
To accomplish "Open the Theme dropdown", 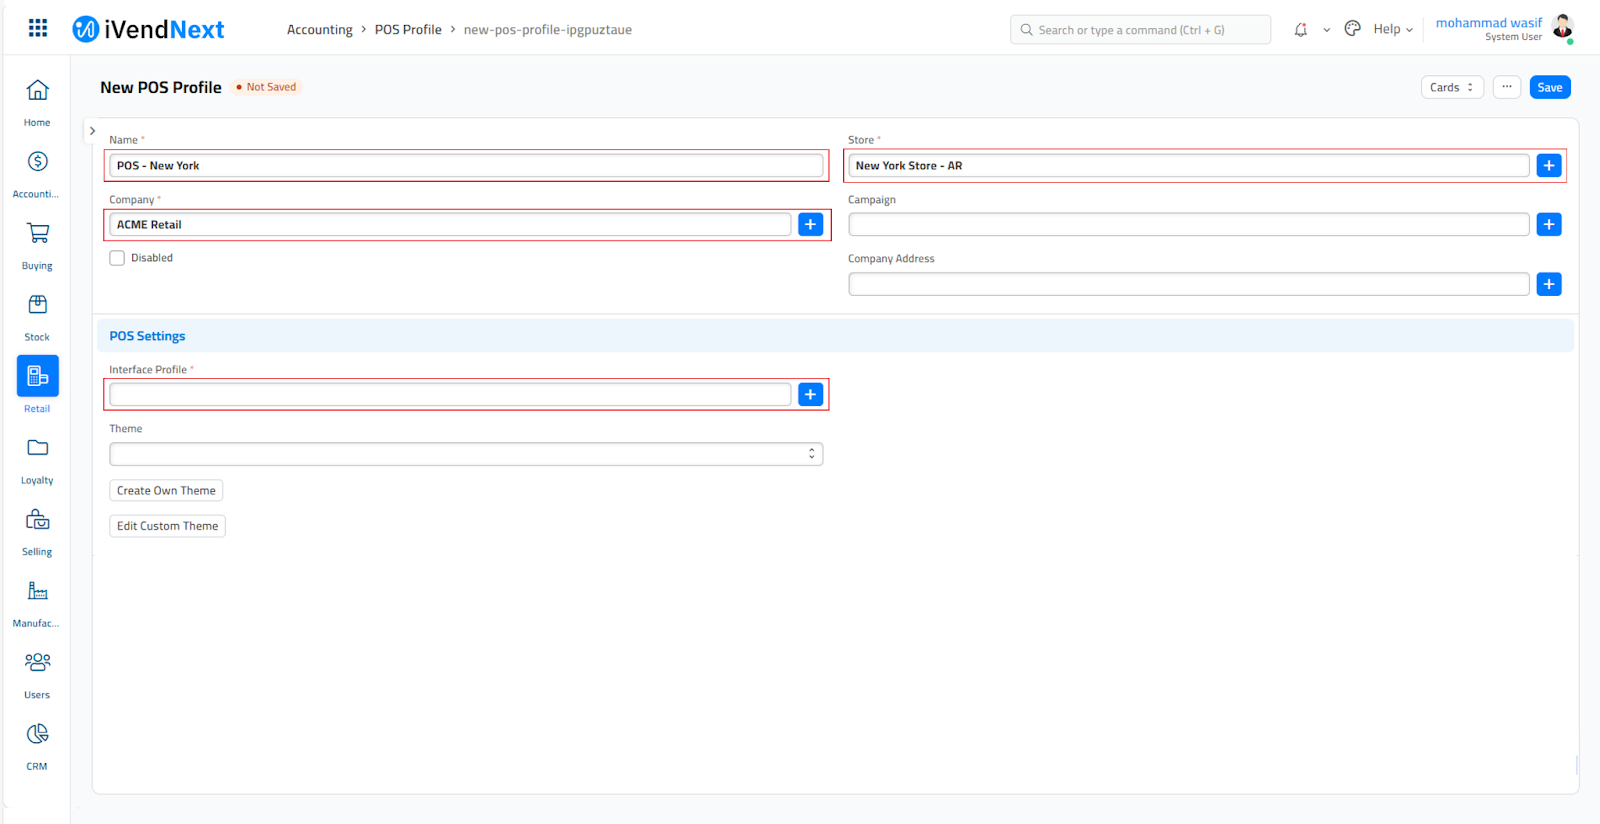I will point(466,454).
